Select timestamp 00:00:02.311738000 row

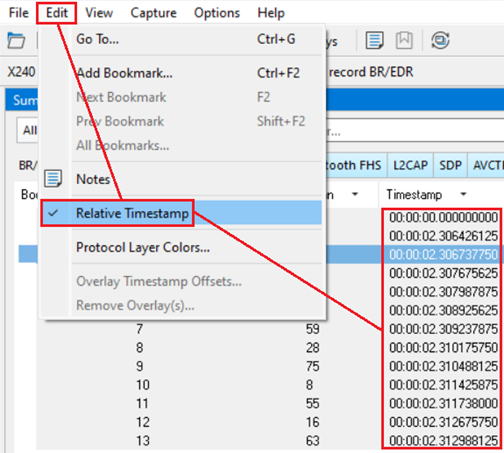(x=443, y=404)
